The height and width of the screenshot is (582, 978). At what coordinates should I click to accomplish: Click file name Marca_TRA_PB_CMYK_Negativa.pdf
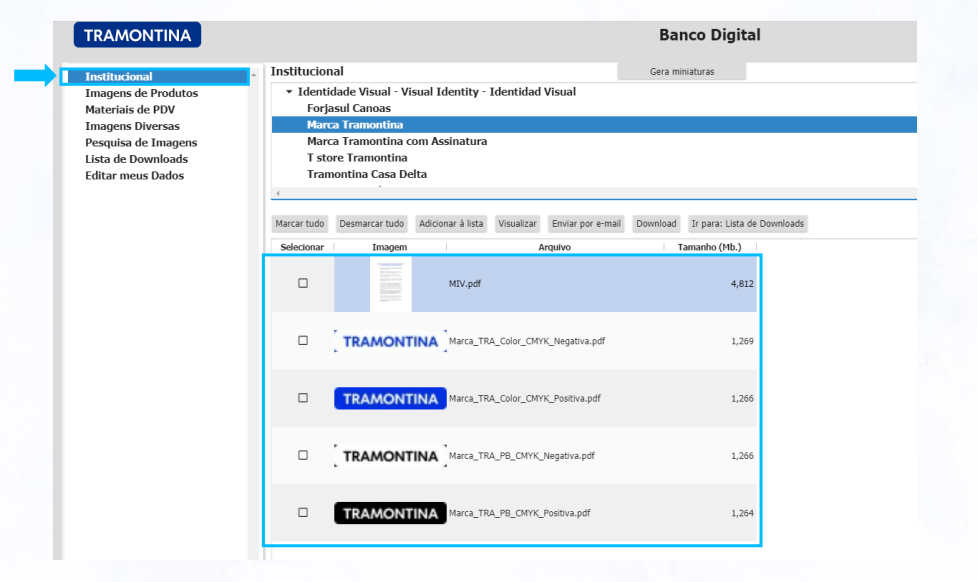521,456
